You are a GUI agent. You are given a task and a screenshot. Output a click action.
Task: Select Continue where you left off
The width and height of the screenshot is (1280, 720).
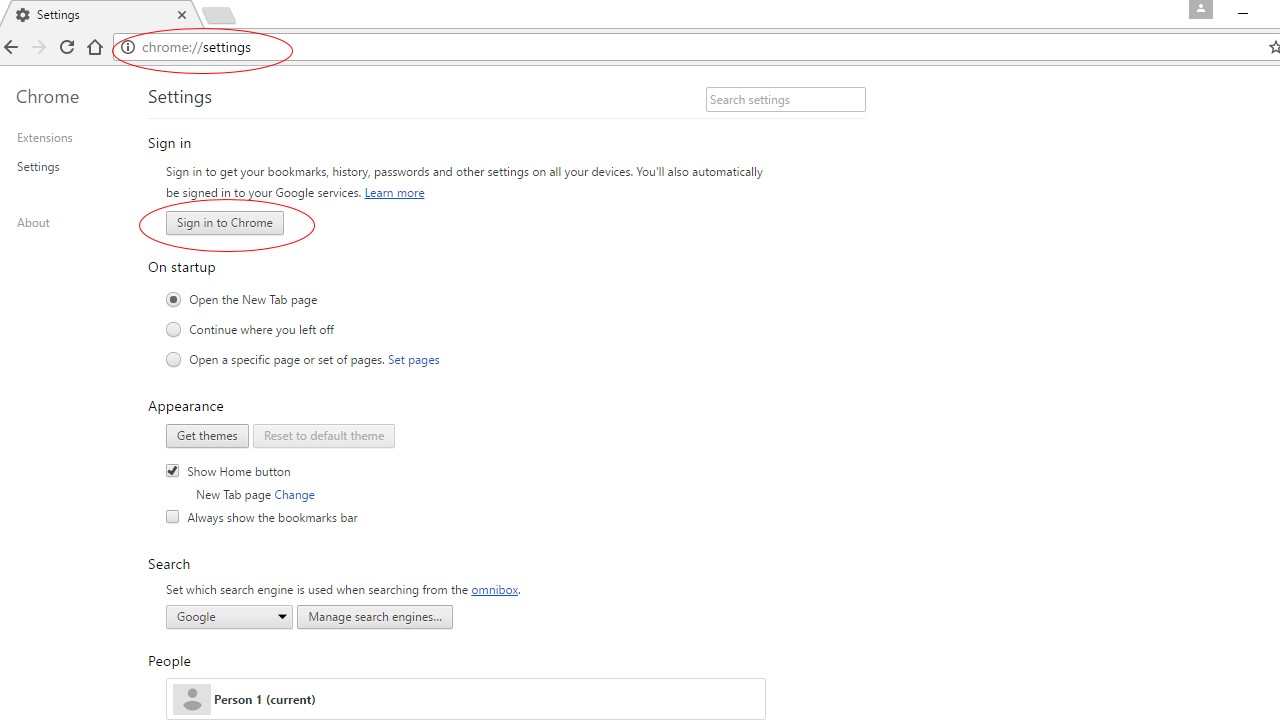(x=173, y=330)
